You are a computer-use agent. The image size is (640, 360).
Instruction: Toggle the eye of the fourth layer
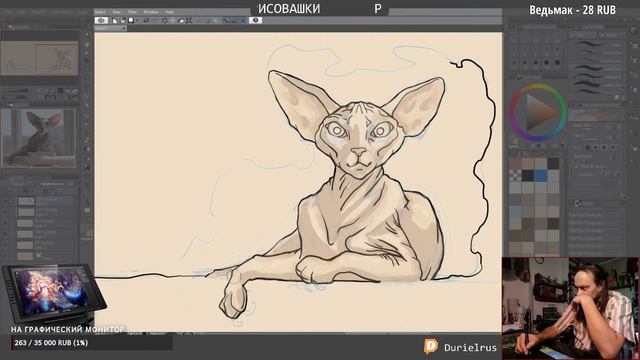coord(5,234)
